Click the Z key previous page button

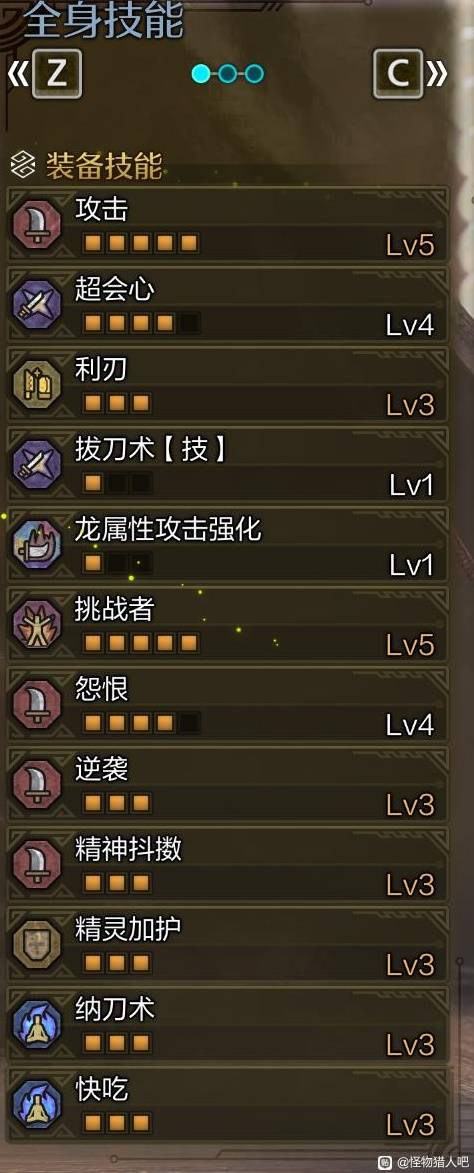[56, 73]
